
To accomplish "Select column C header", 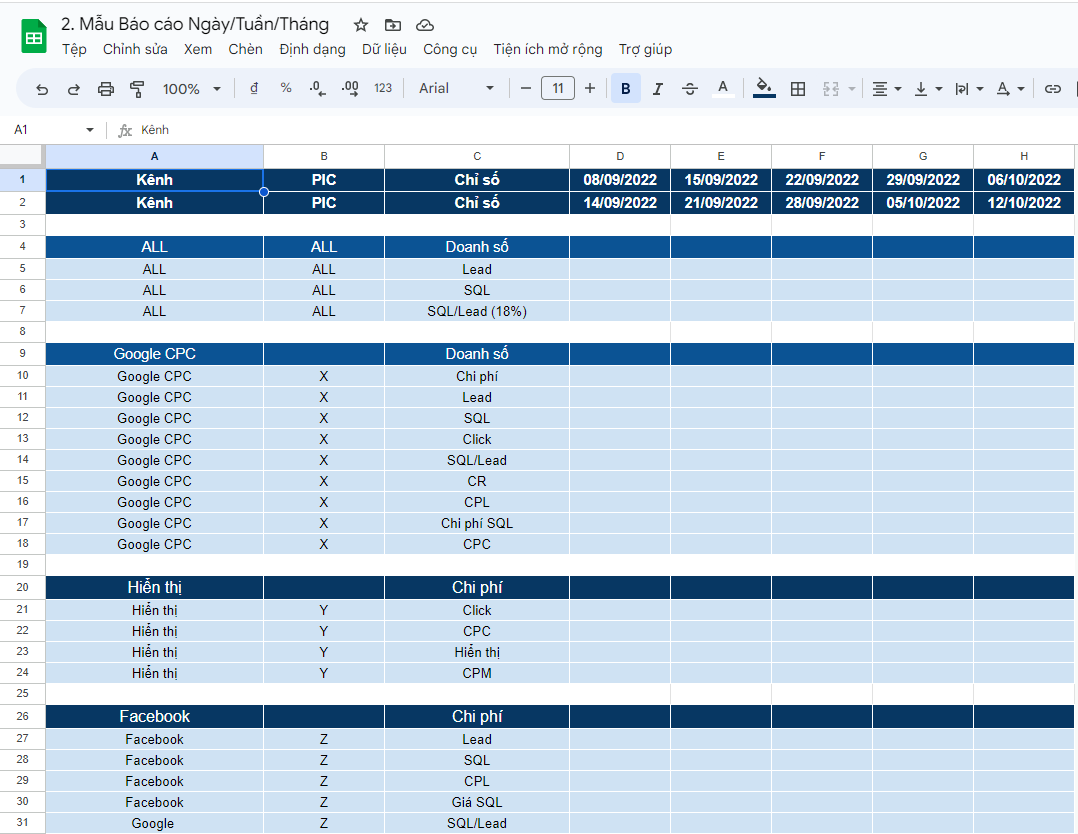I will [x=477, y=156].
